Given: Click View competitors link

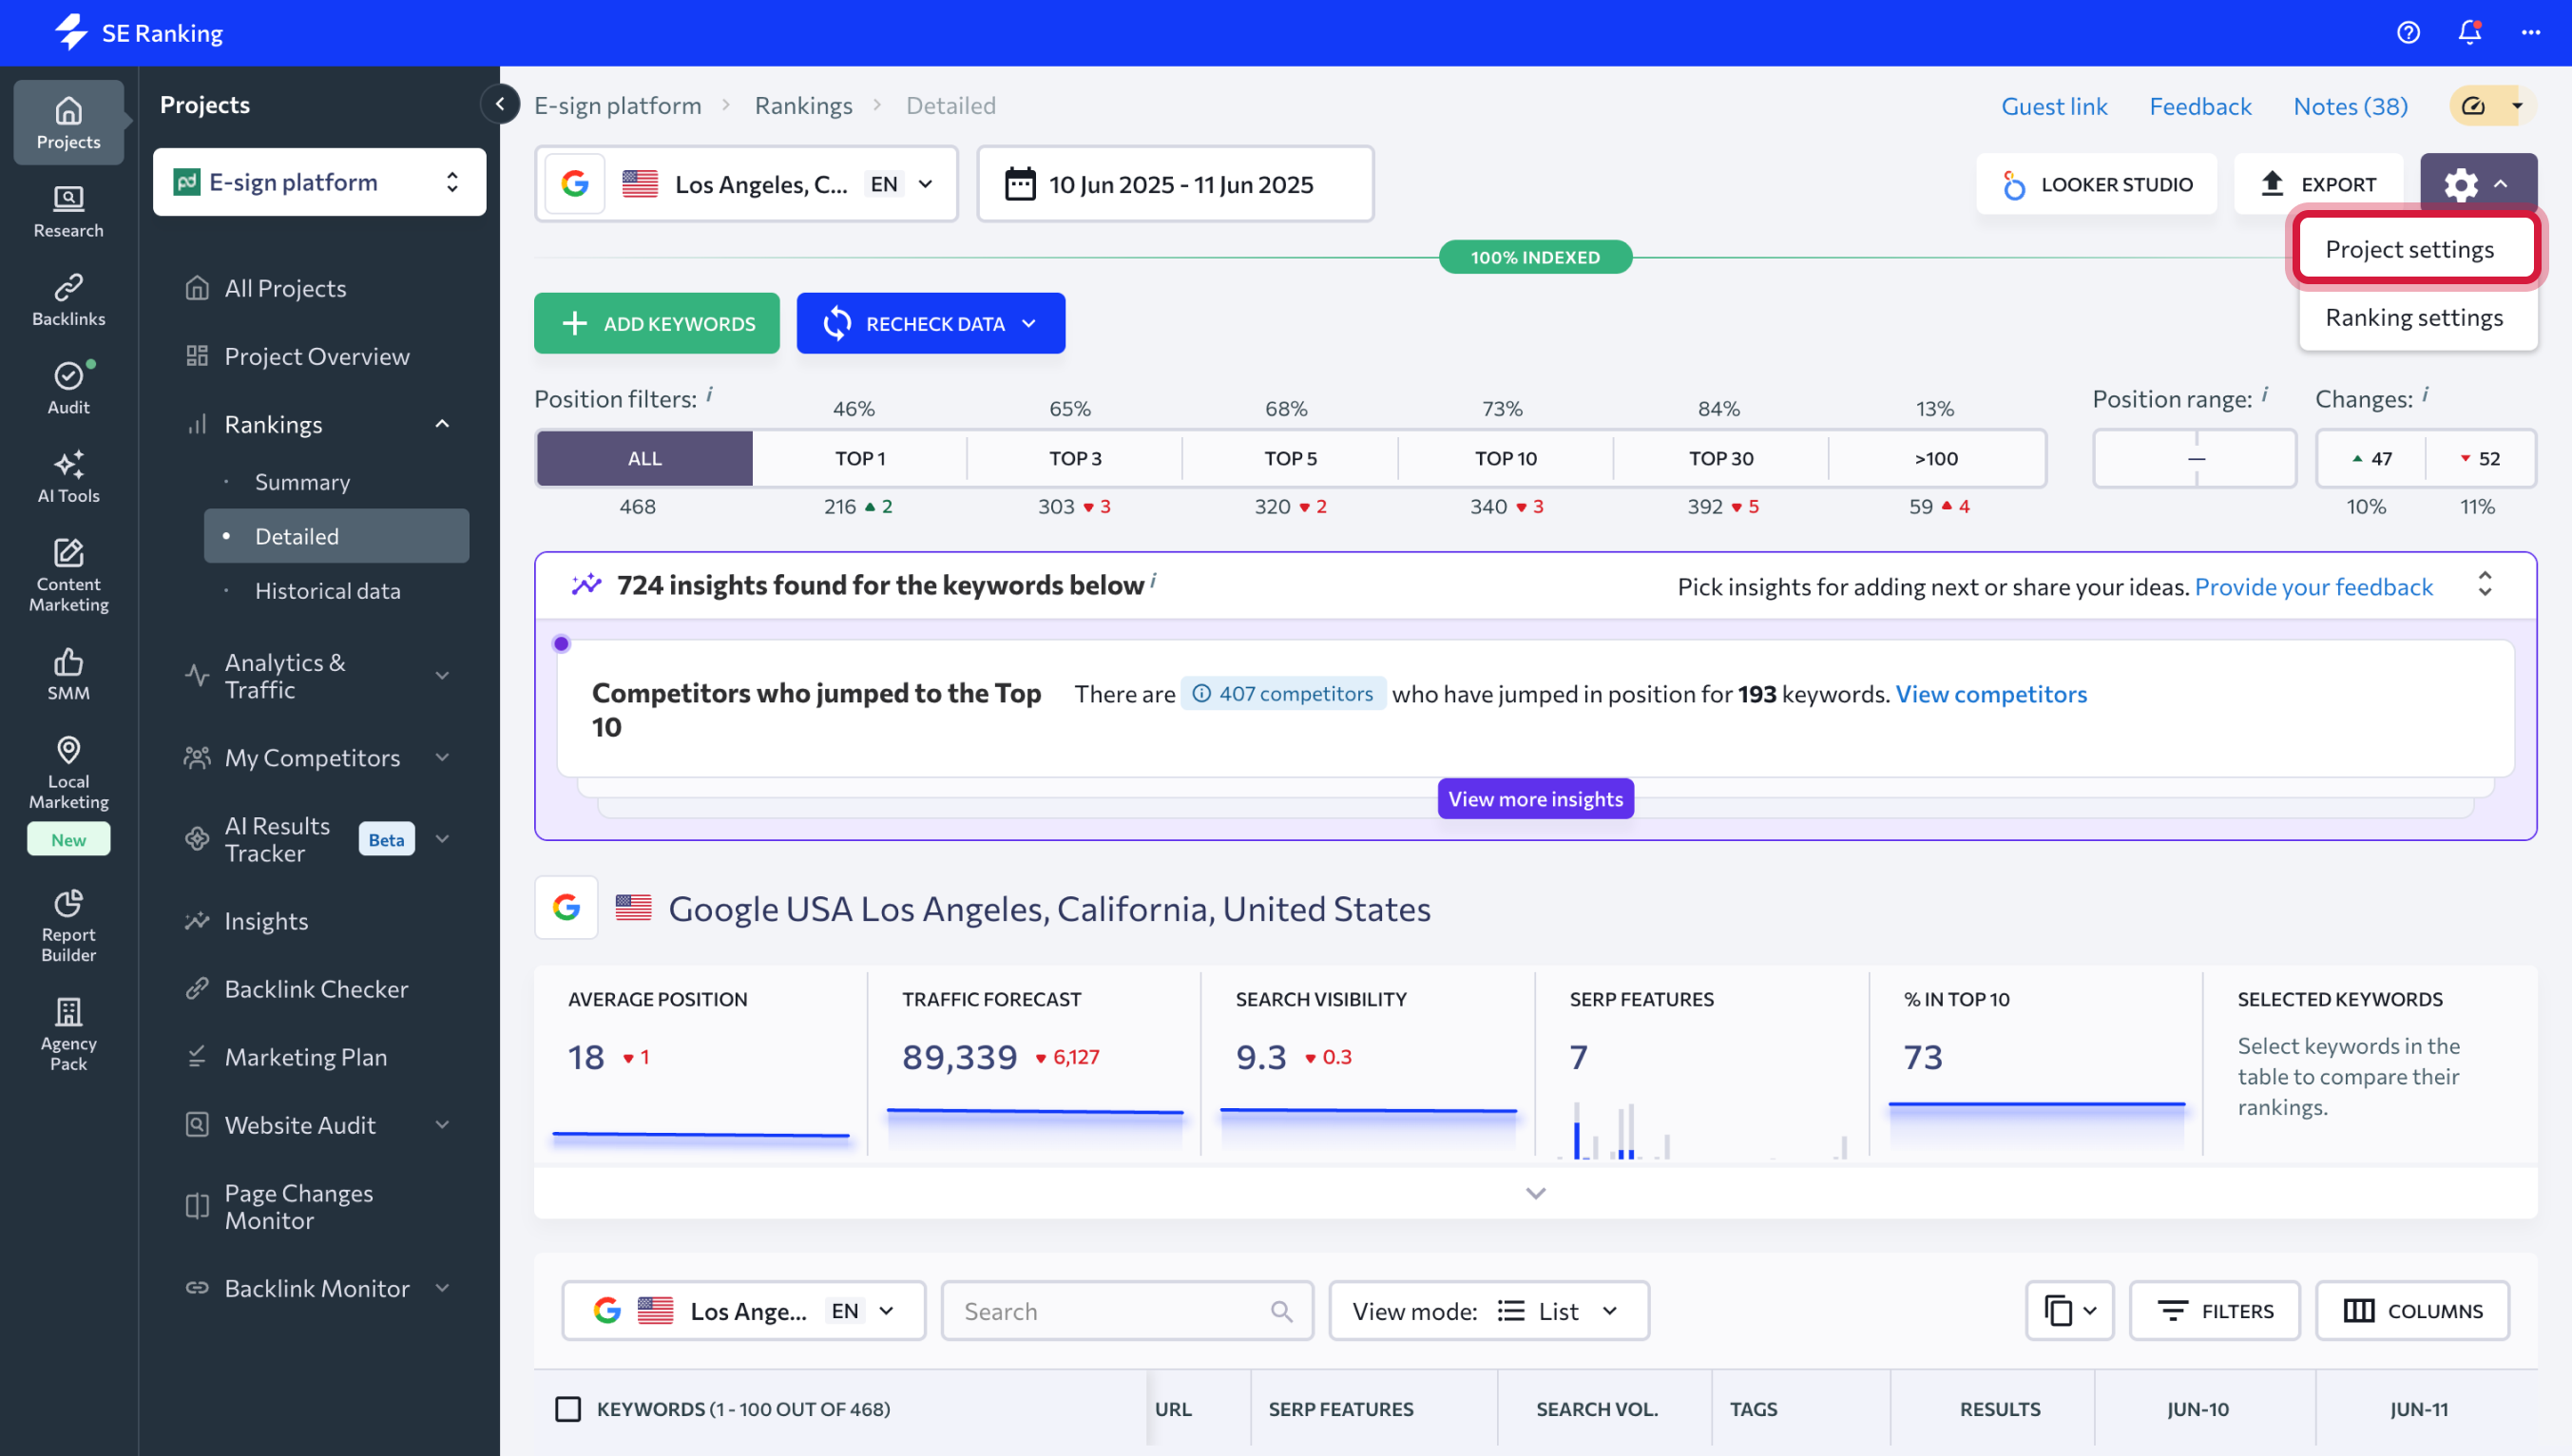Looking at the screenshot, I should tap(1991, 694).
